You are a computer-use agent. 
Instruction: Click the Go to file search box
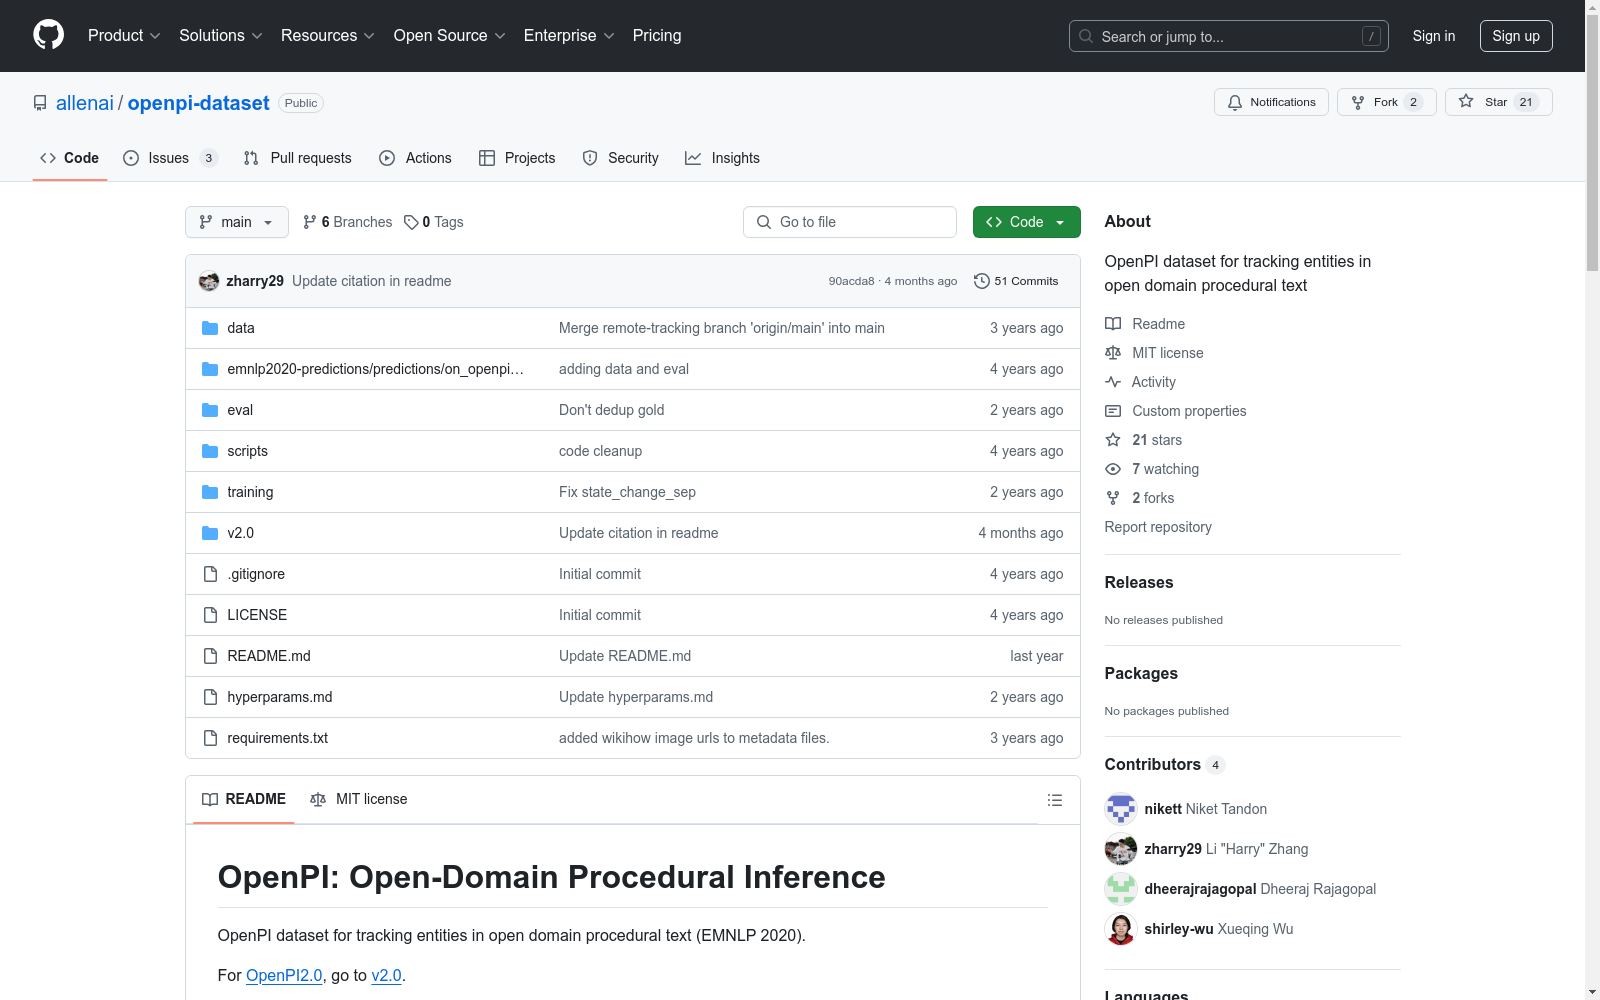click(850, 222)
